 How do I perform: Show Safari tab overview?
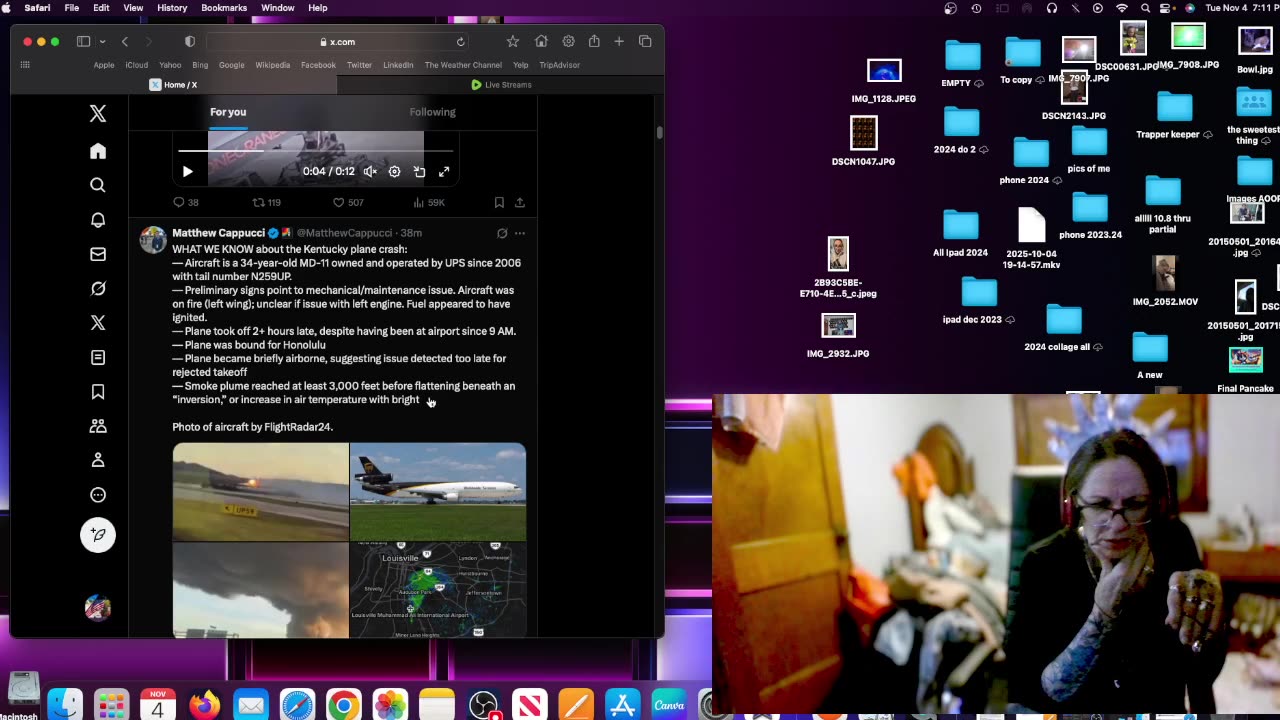(x=645, y=42)
